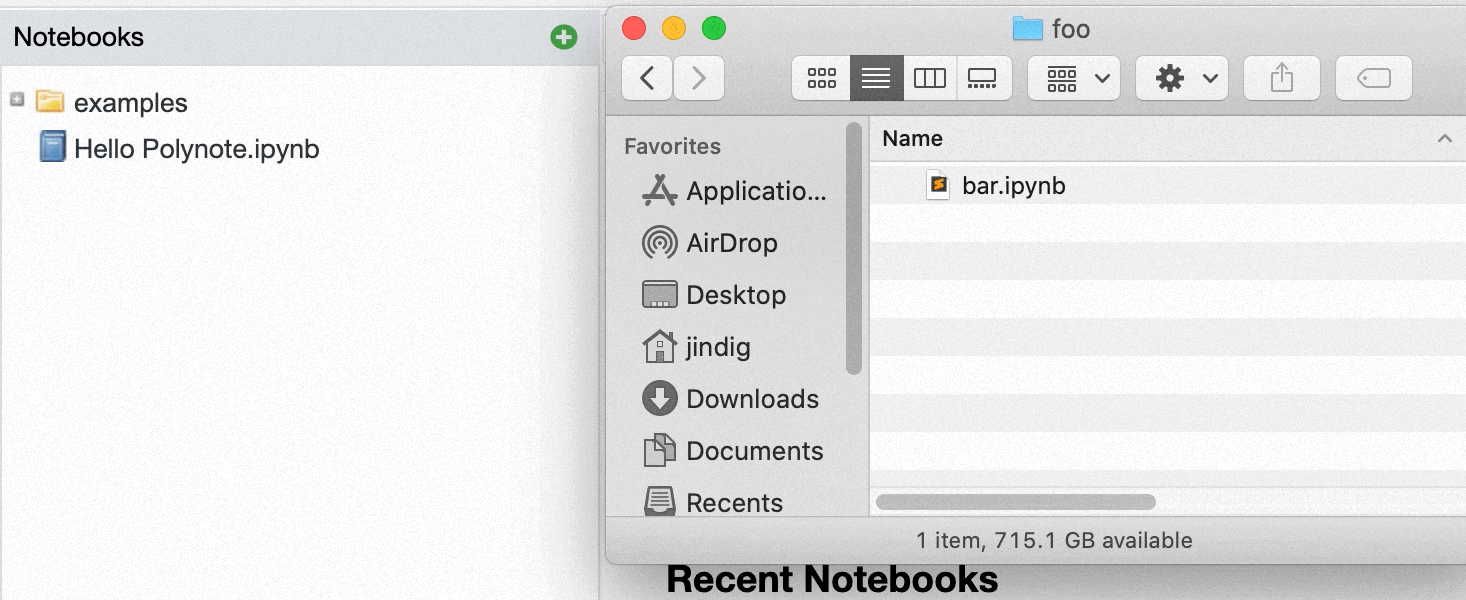Create a new notebook with the green plus
The image size is (1466, 600).
[x=564, y=36]
